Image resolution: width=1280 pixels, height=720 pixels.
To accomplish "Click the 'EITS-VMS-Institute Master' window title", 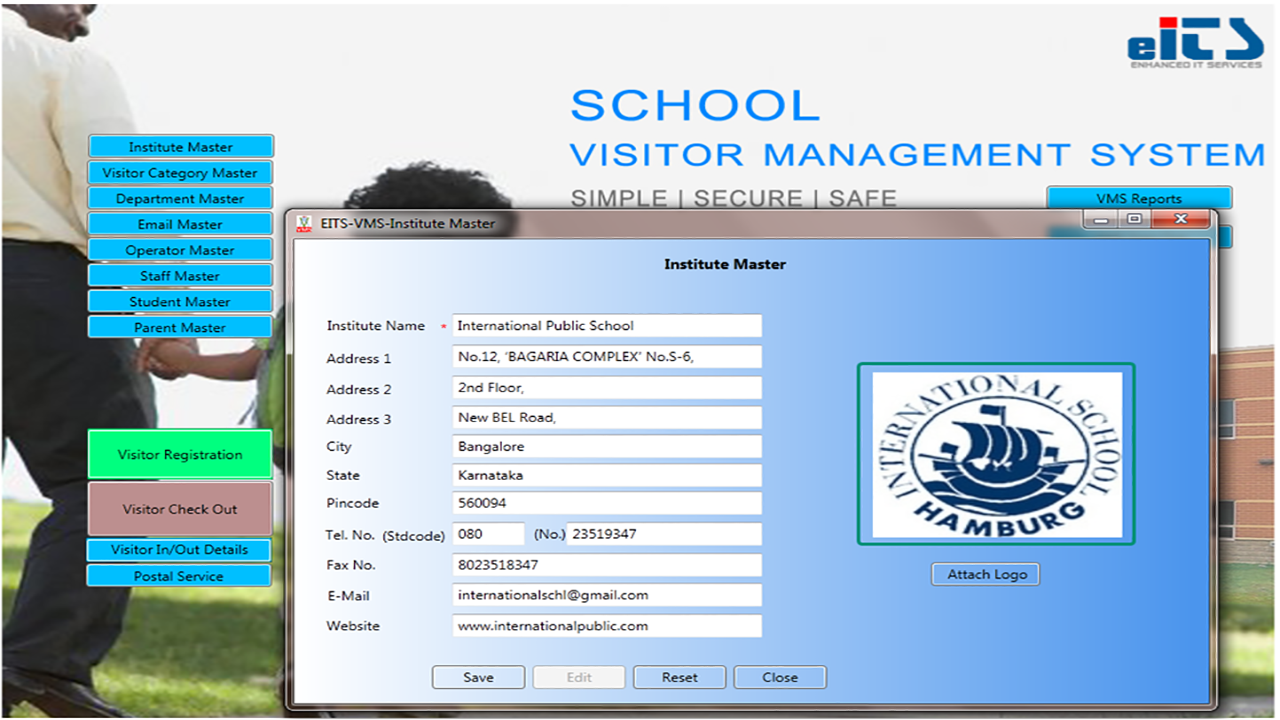I will point(408,224).
